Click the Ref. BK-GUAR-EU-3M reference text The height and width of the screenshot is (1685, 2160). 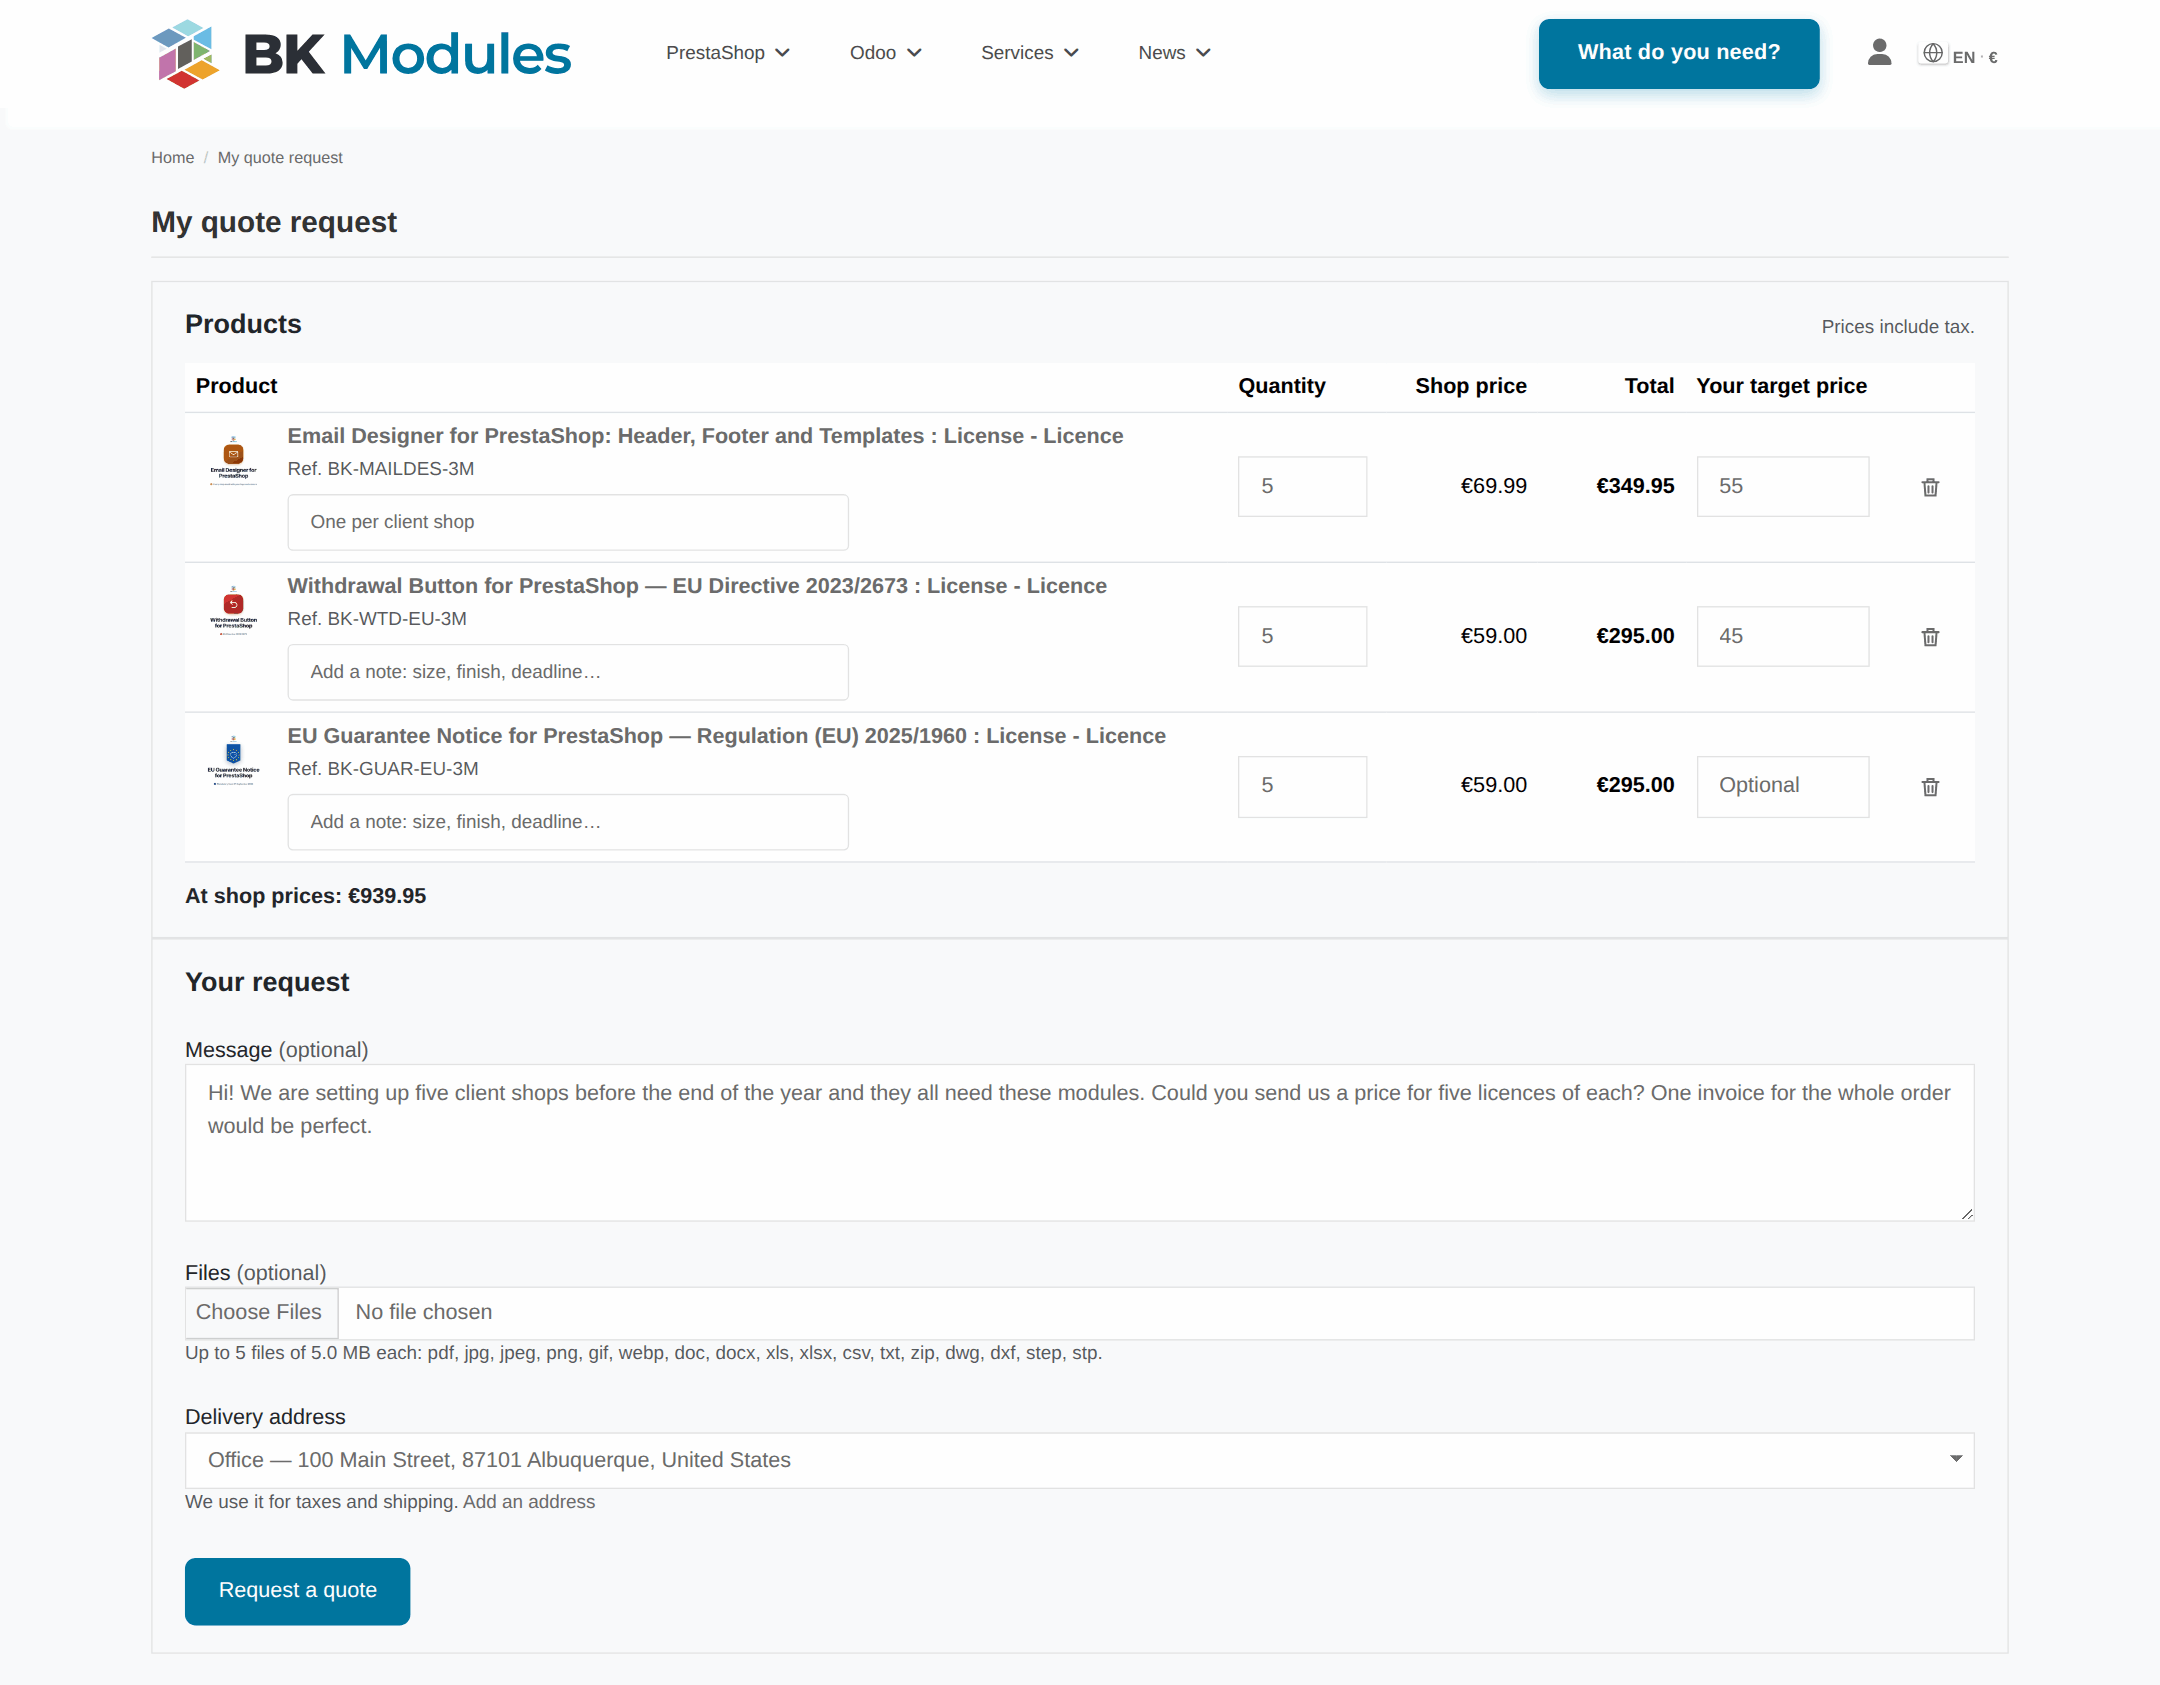tap(383, 769)
